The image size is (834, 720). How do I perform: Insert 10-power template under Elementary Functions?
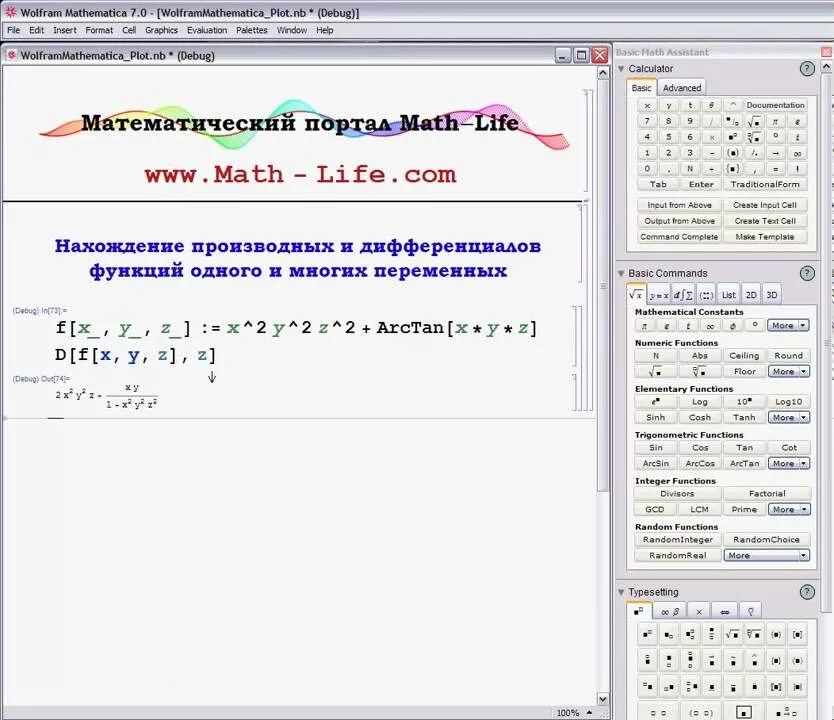coord(744,401)
